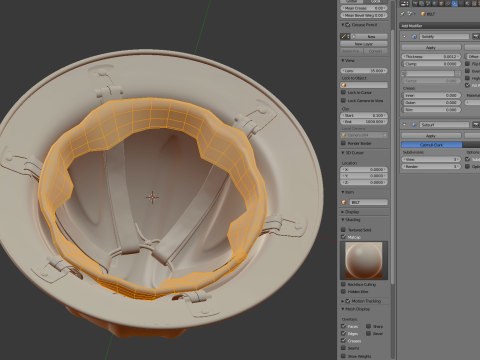Viewport: 480px width, 360px height.
Task: Enable Backface Culling checkbox
Action: [343, 284]
